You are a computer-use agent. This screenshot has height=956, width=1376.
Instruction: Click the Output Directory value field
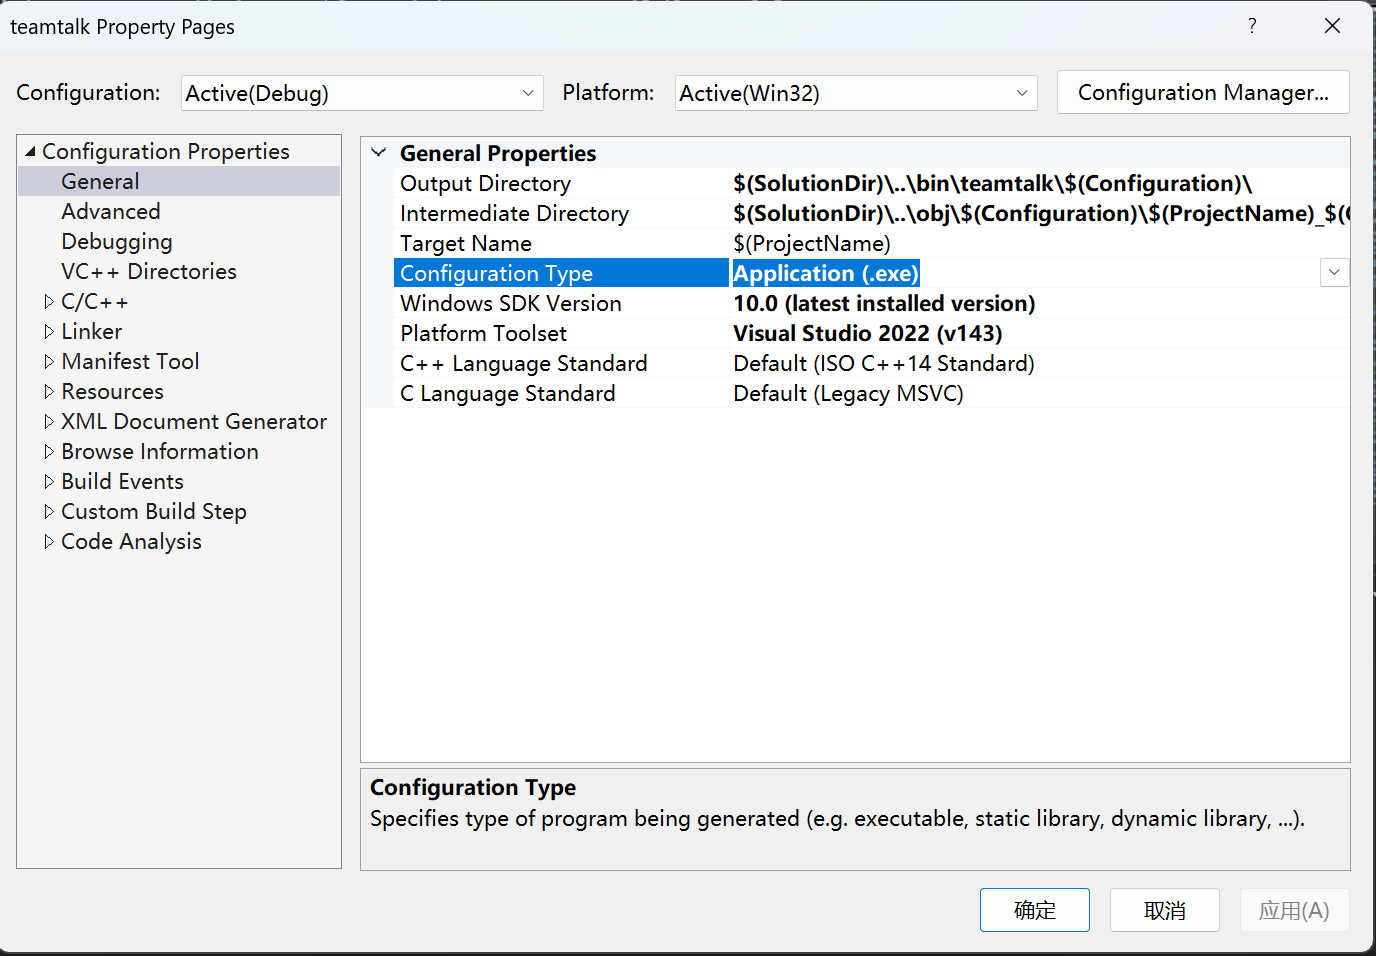pos(1039,183)
